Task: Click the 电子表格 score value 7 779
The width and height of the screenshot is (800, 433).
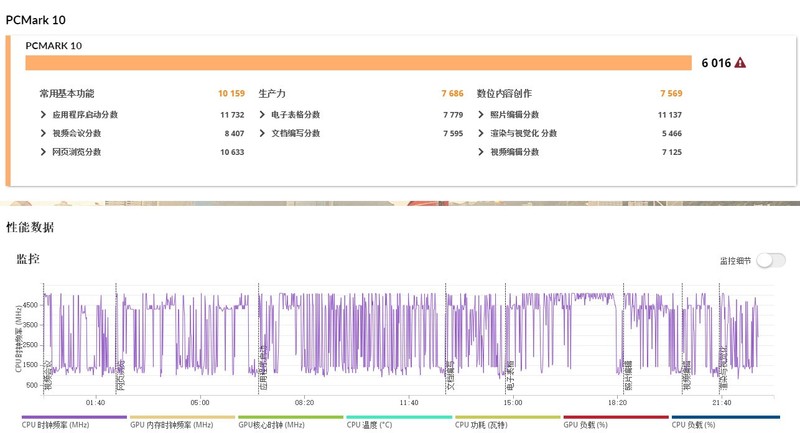Action: tap(453, 115)
